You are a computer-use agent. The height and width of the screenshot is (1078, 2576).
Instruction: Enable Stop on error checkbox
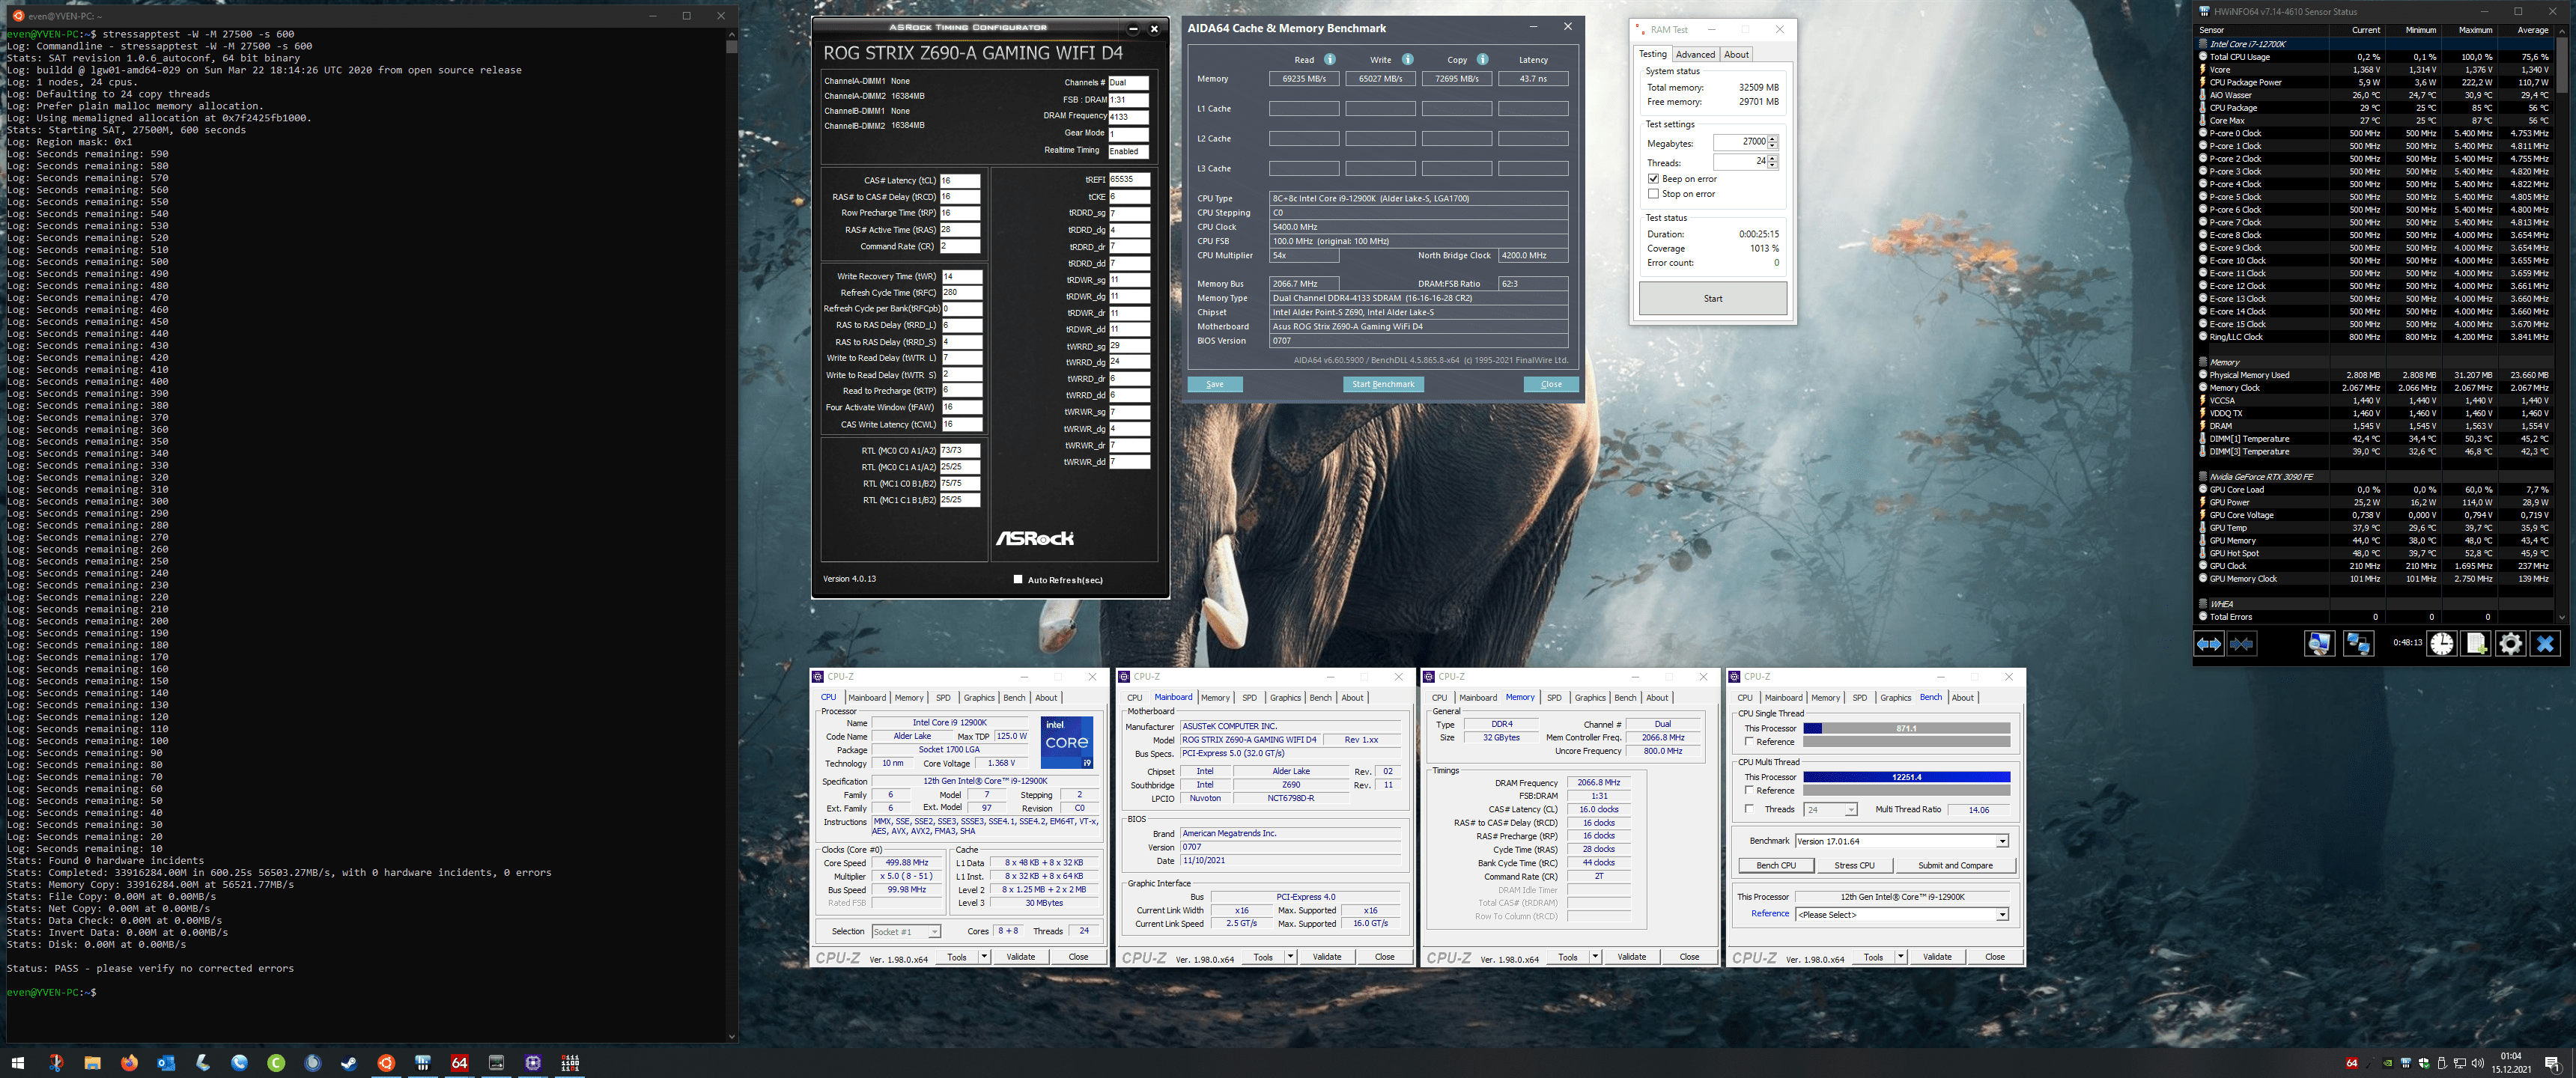(x=1653, y=194)
